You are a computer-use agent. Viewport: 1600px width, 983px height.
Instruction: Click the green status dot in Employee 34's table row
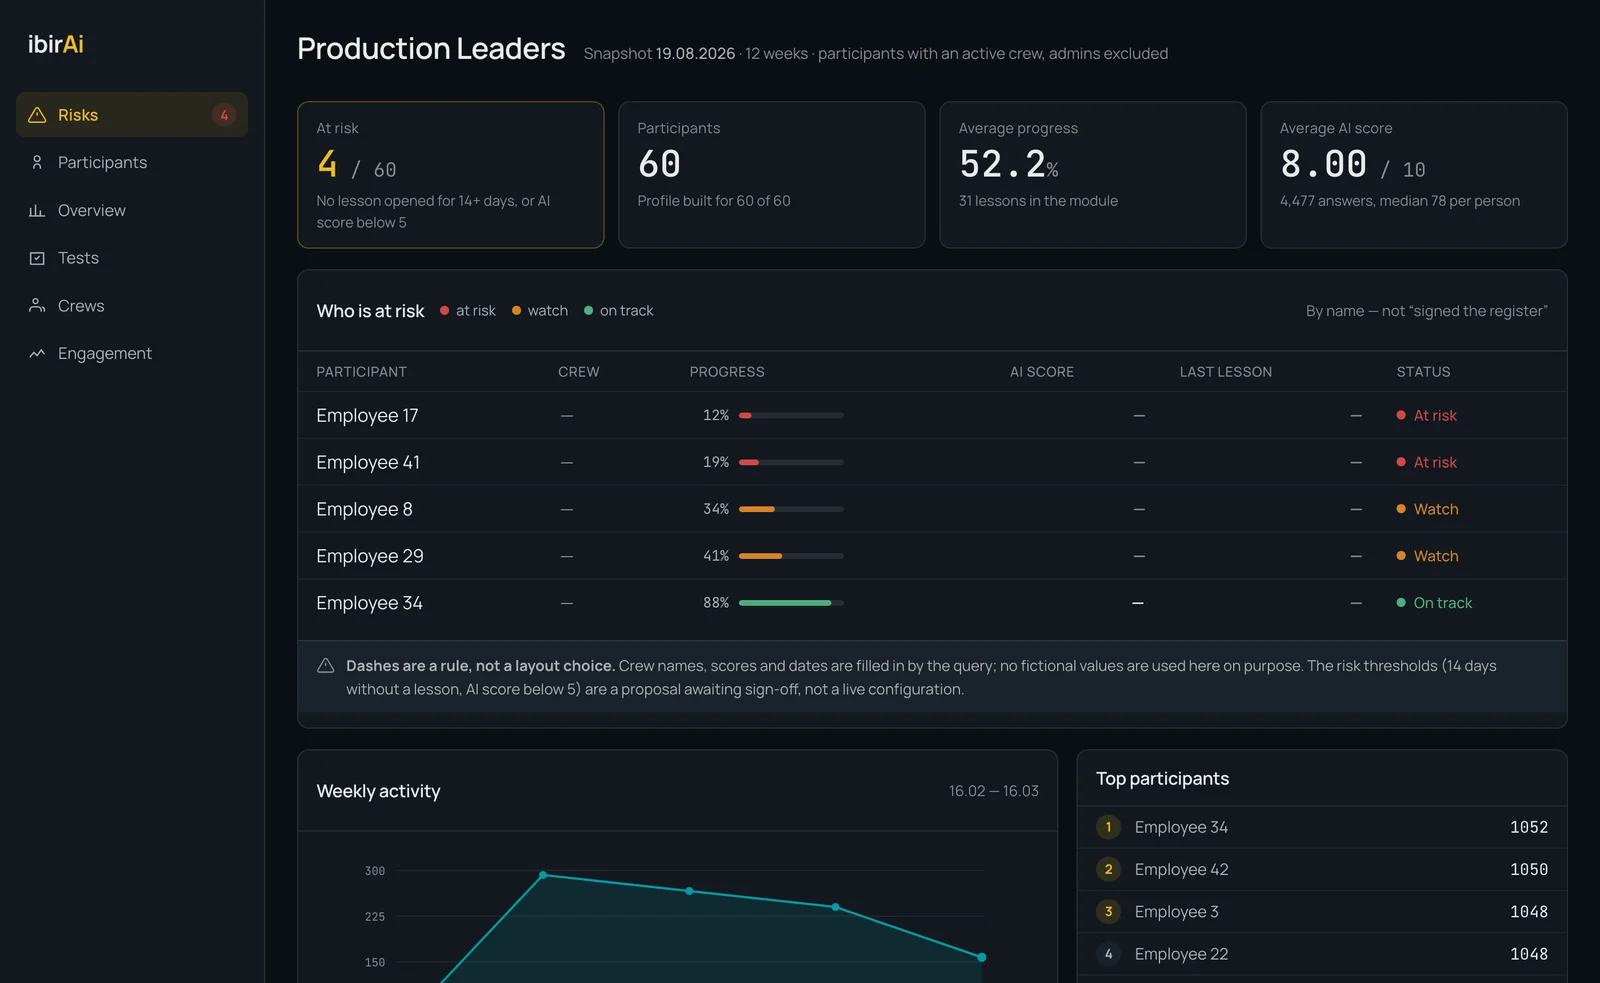tap(1401, 603)
